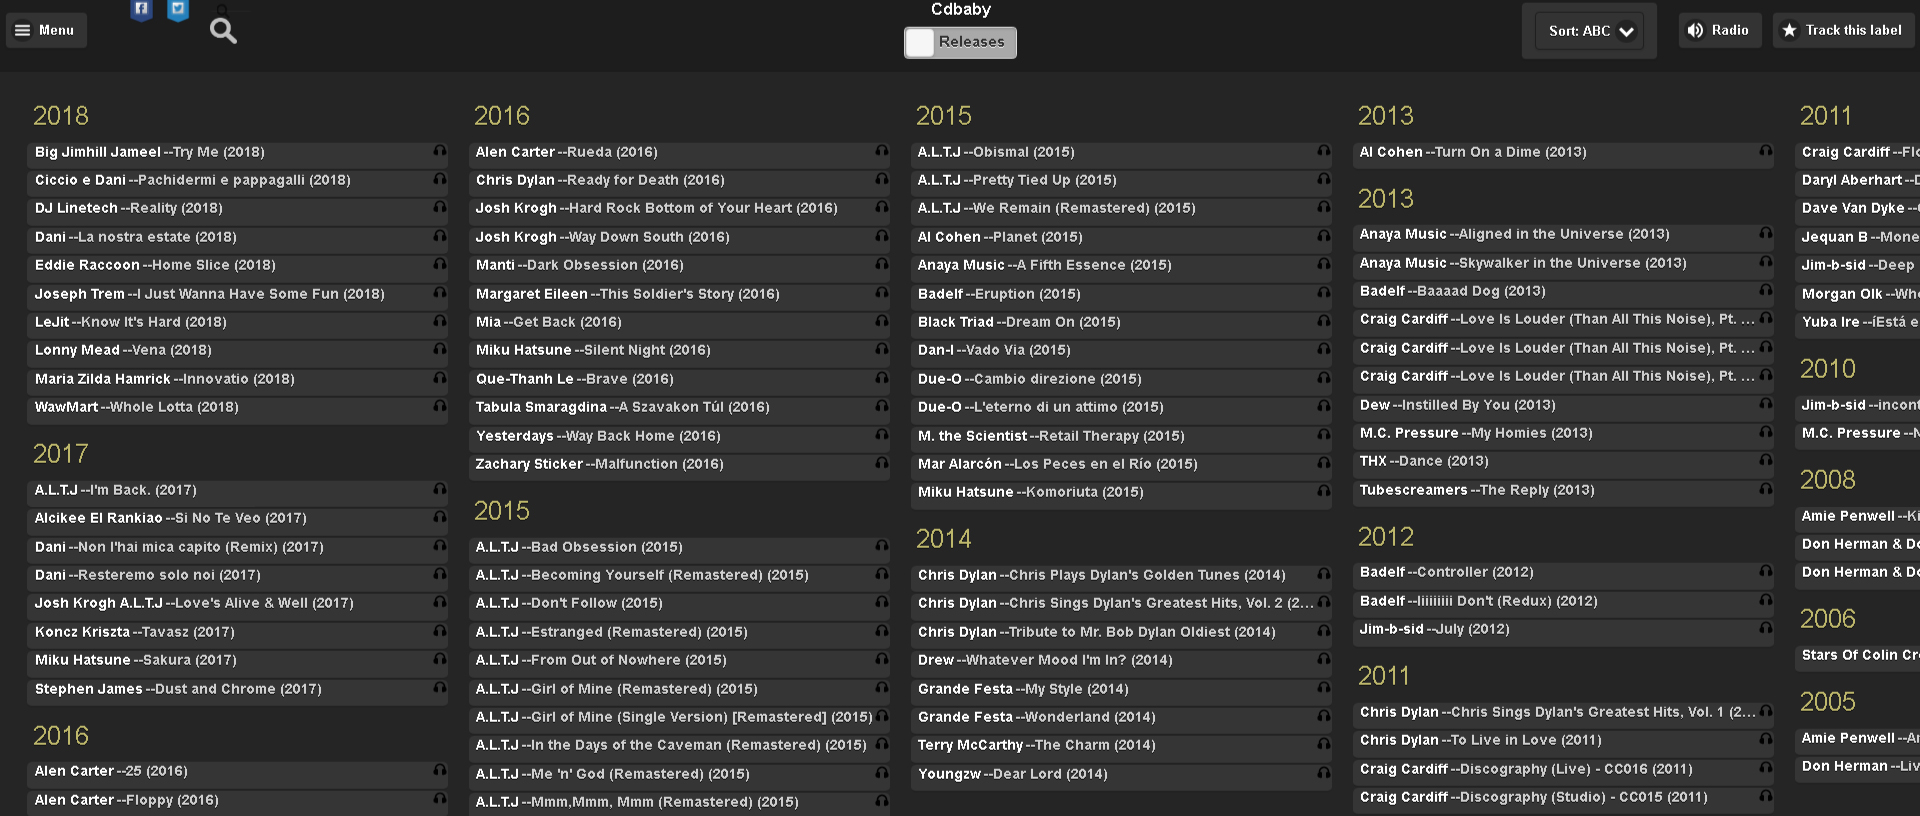Play headphone icon for Badelf Controller
The image size is (1920, 816).
click(x=1766, y=571)
